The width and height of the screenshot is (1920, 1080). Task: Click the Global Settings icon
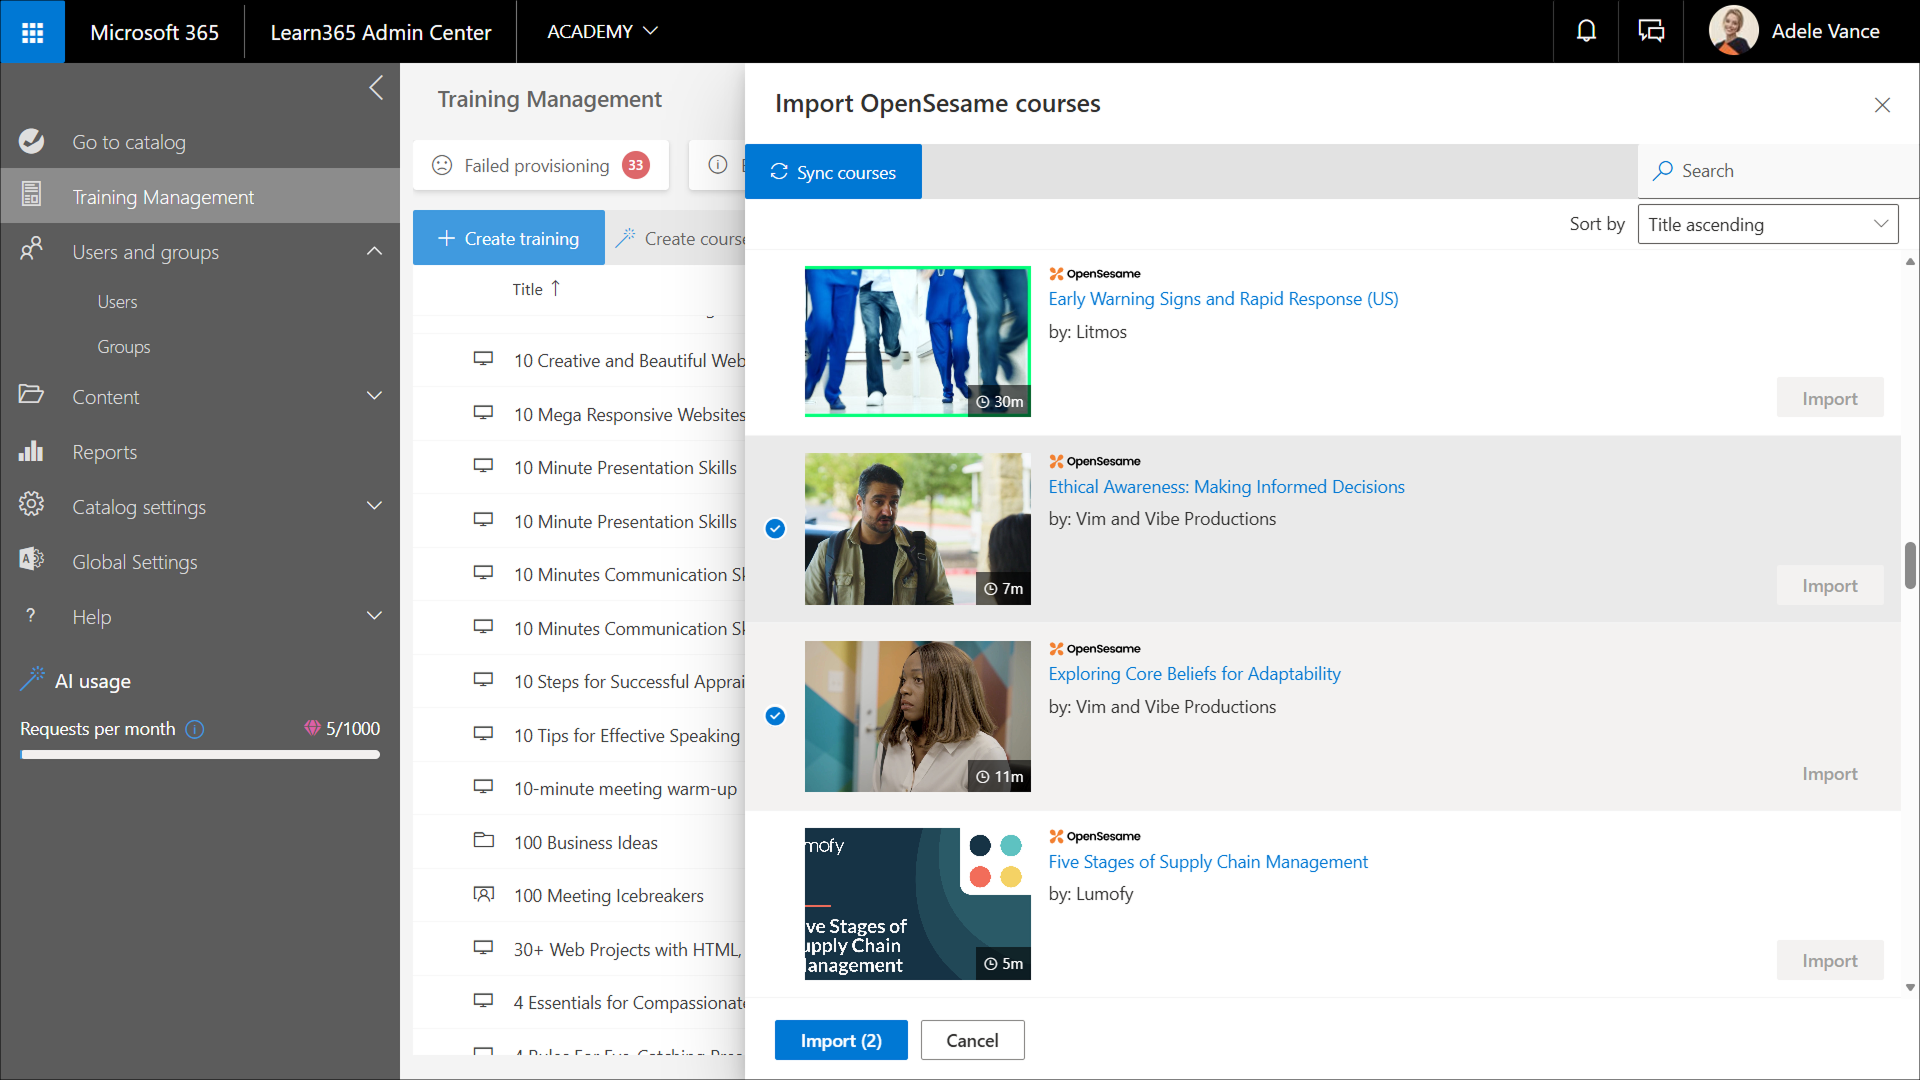point(31,561)
